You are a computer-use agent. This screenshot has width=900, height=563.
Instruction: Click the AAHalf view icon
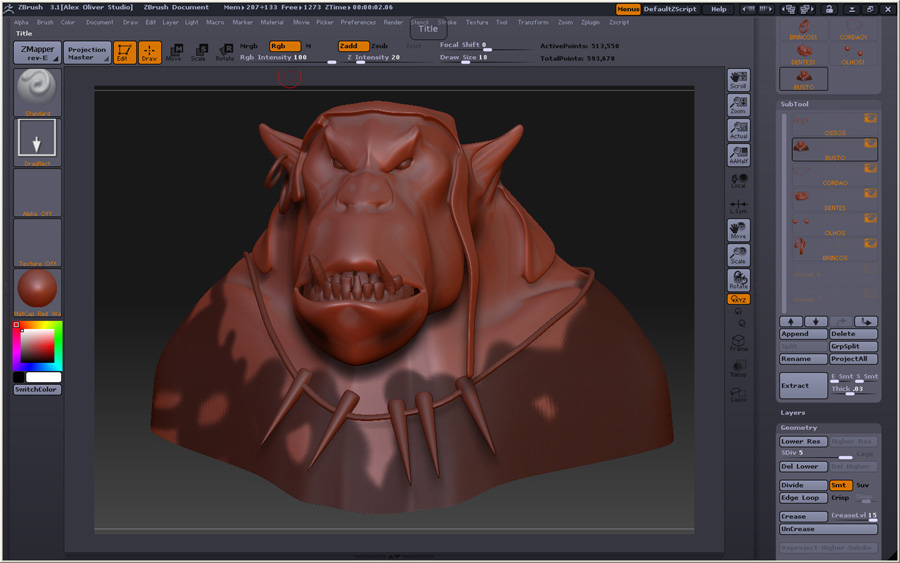738,155
